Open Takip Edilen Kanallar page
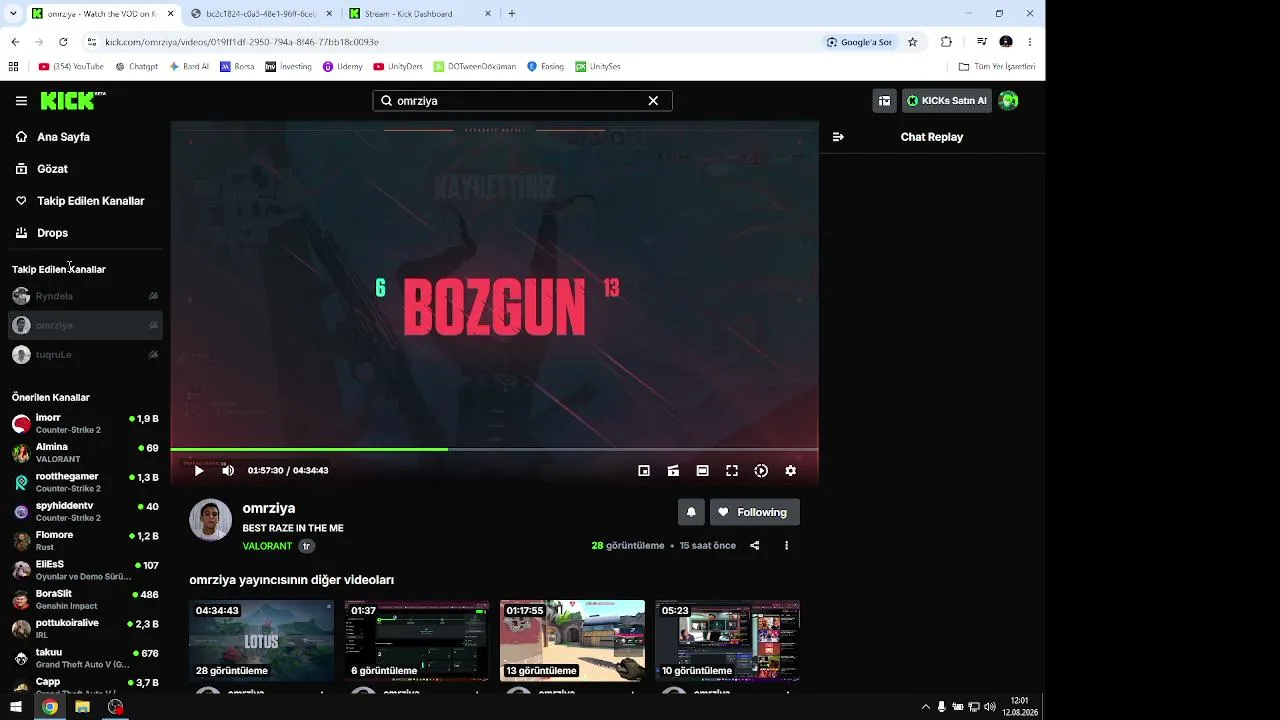Screen dimensions: 1280x720 (x=85, y=201)
